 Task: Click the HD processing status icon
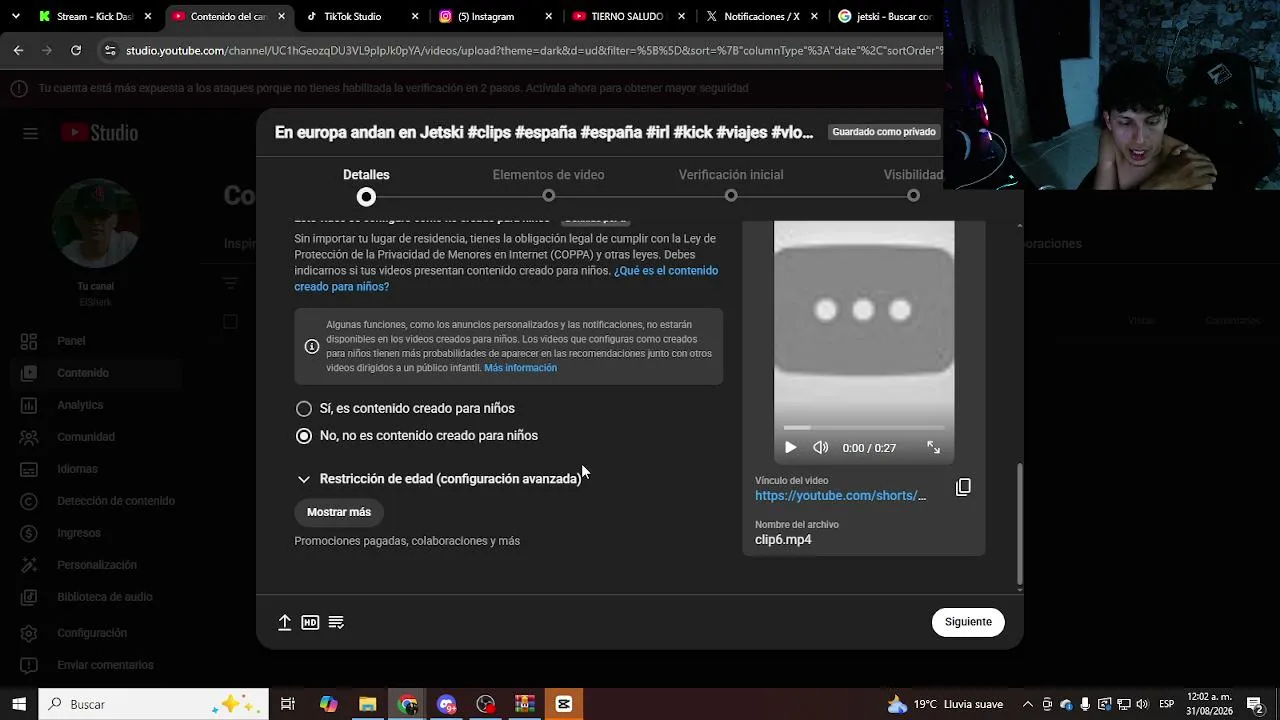point(310,622)
